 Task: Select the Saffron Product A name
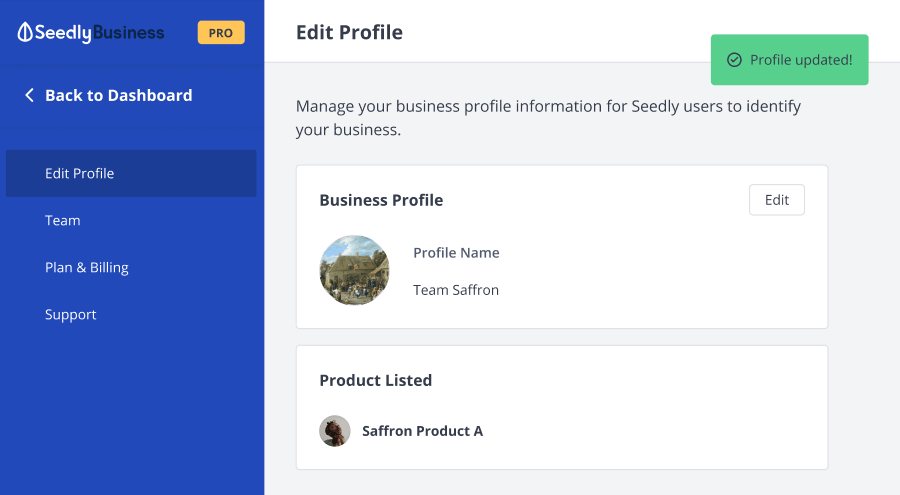[422, 431]
